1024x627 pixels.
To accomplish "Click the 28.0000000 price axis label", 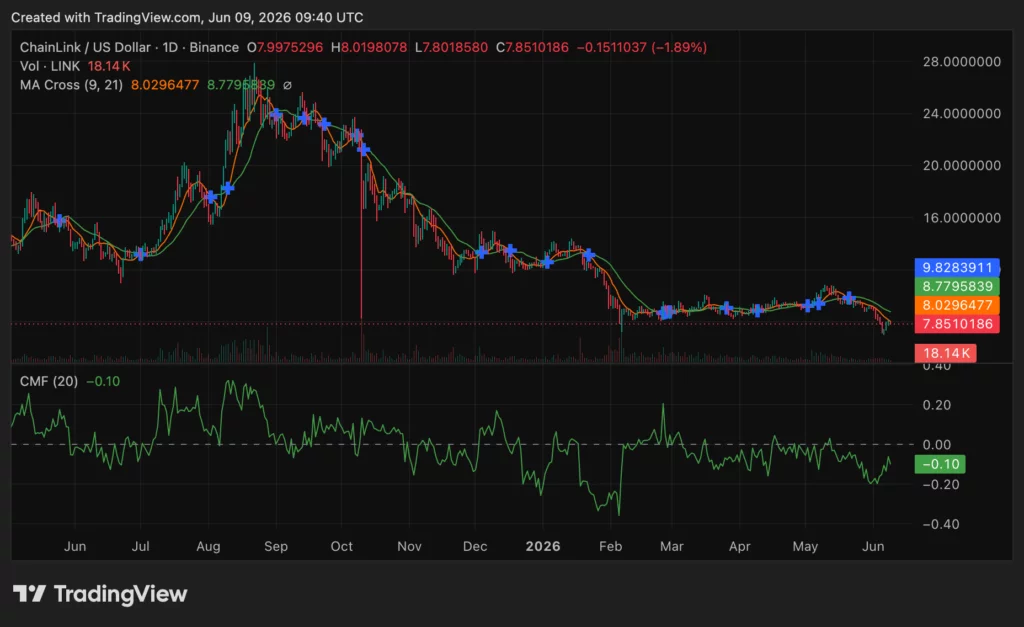I will (x=961, y=61).
